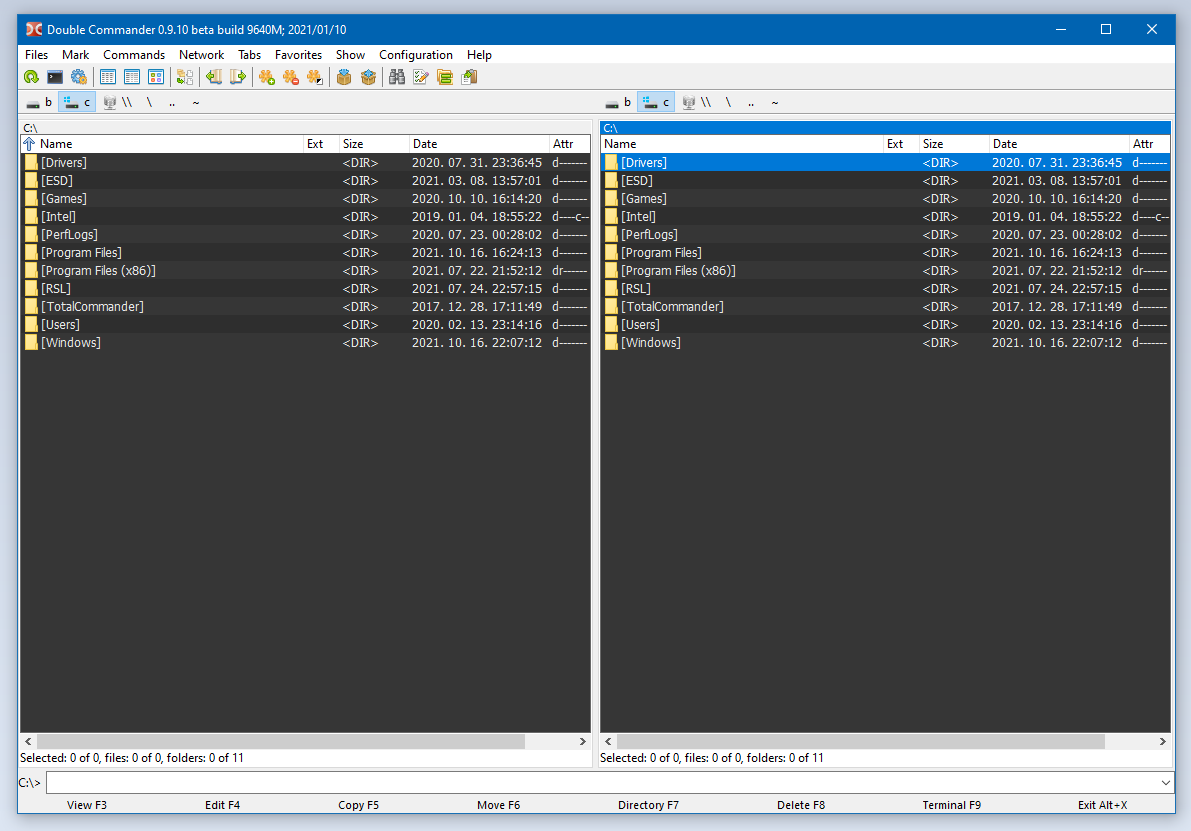The image size is (1191, 831).
Task: Go to home with right panel '~' button
Action: click(x=775, y=103)
